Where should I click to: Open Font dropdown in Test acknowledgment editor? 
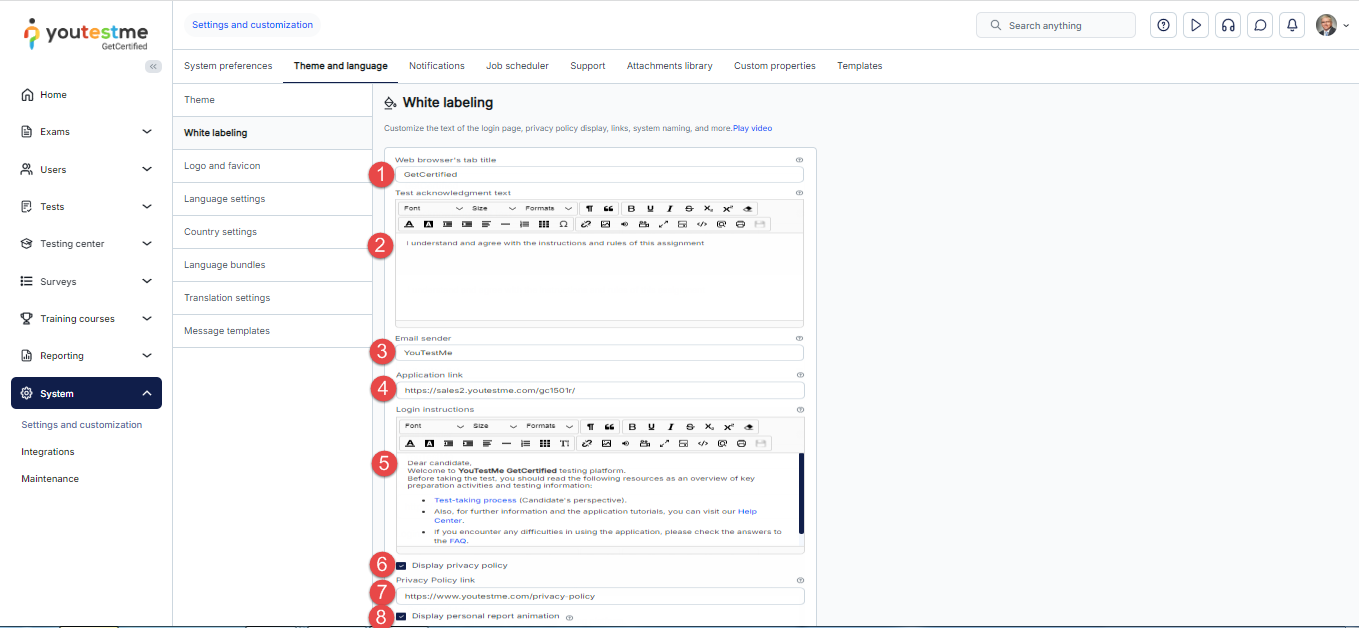pos(432,208)
